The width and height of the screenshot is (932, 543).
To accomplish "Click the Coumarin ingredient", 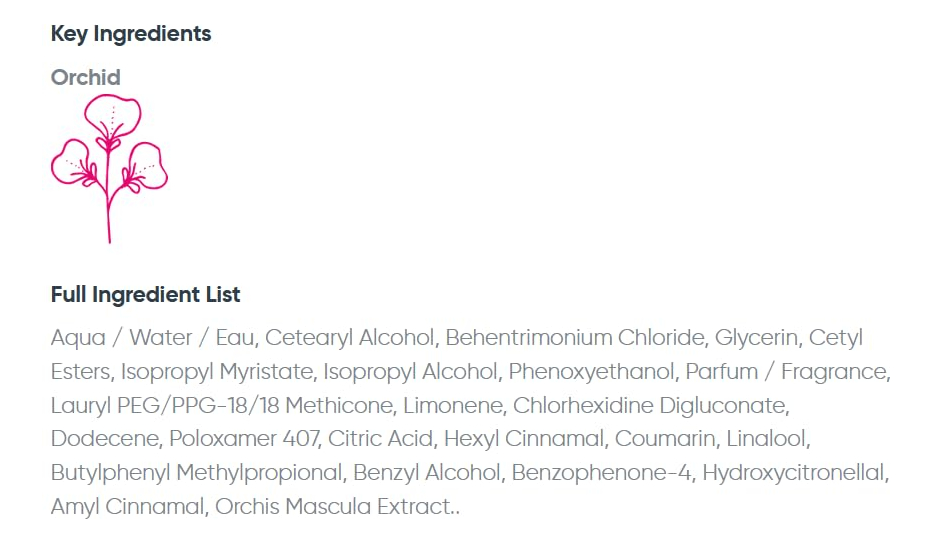I will 664,439.
